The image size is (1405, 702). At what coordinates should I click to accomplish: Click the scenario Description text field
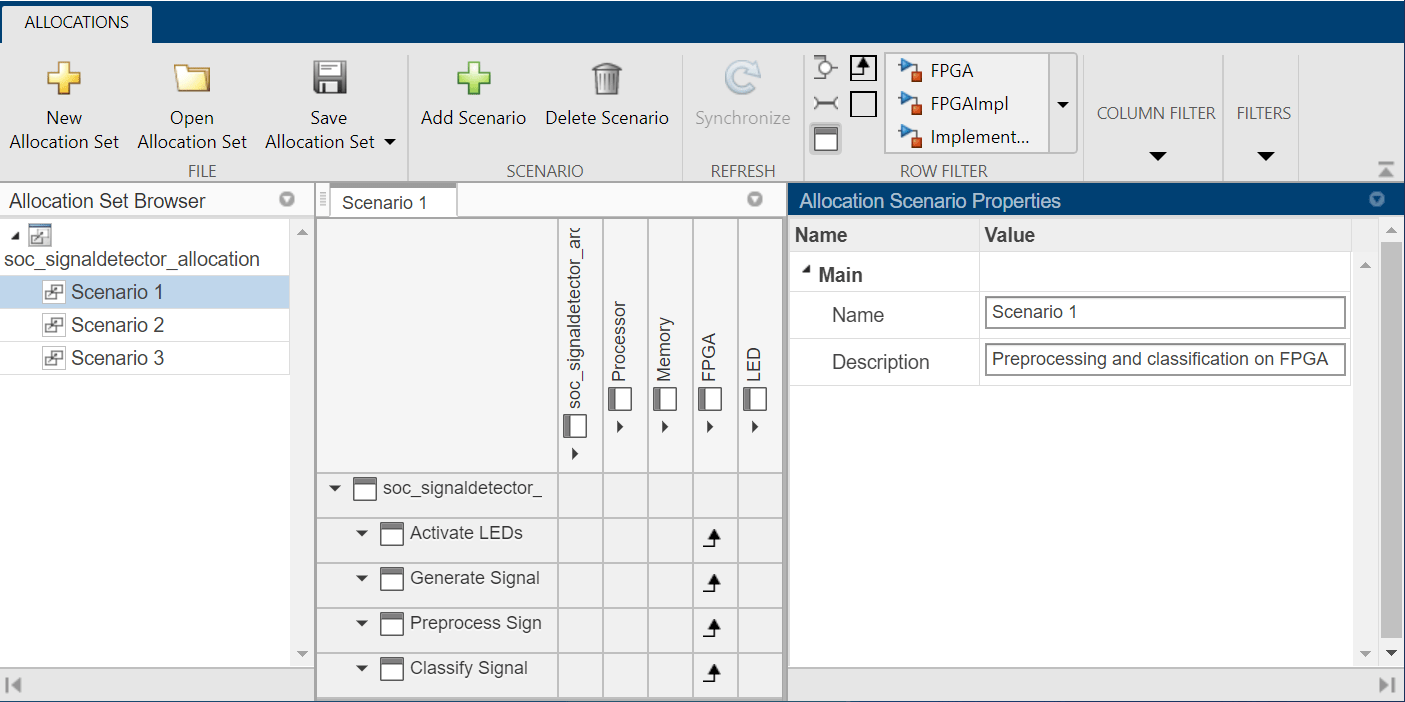[x=1164, y=360]
